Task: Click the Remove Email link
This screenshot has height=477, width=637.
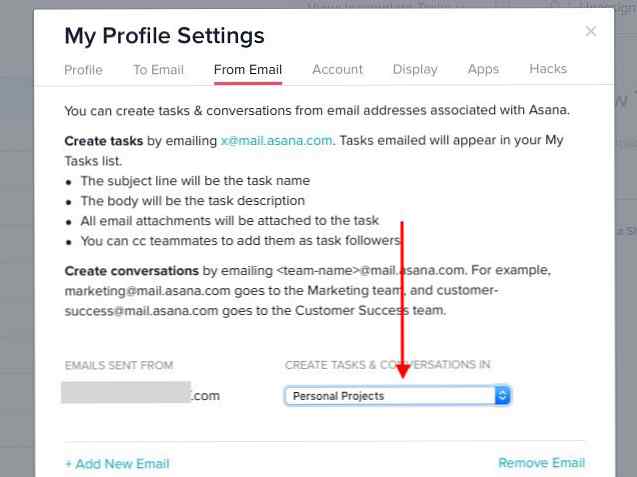Action: coord(542,463)
